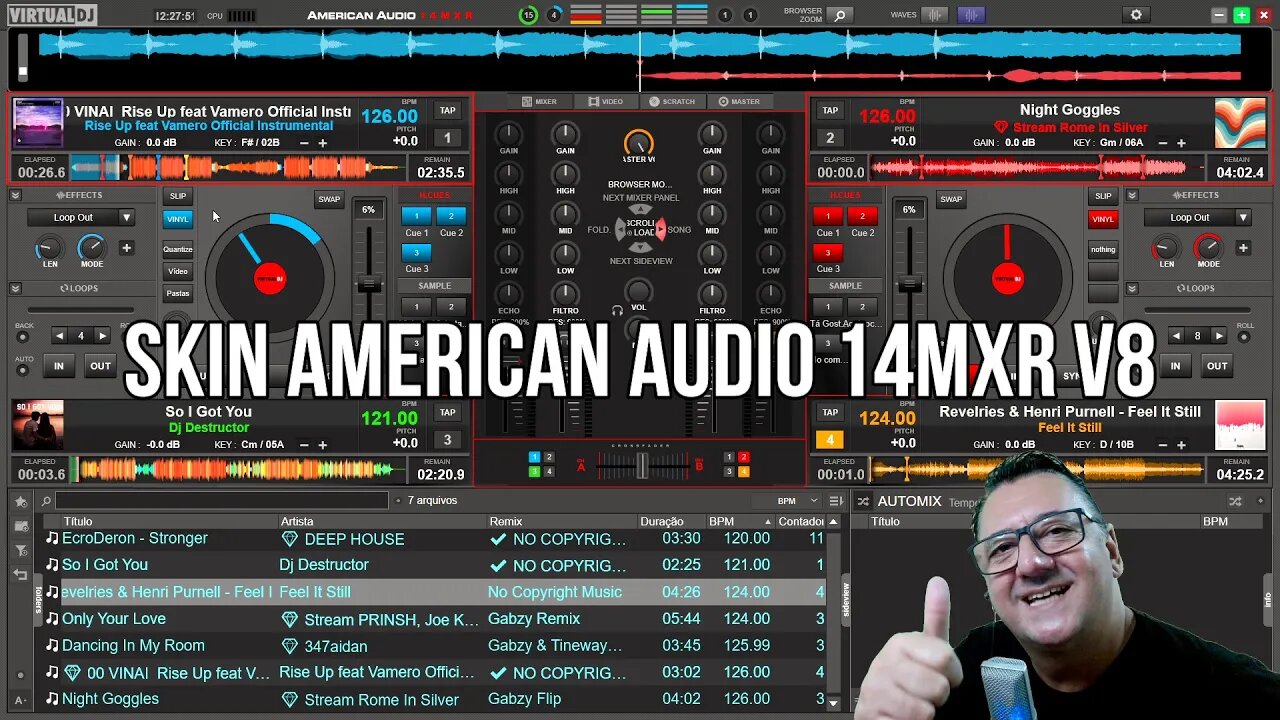Screen dimensions: 1280x720
Task: Click loop IN on the left deck
Action: [x=59, y=366]
